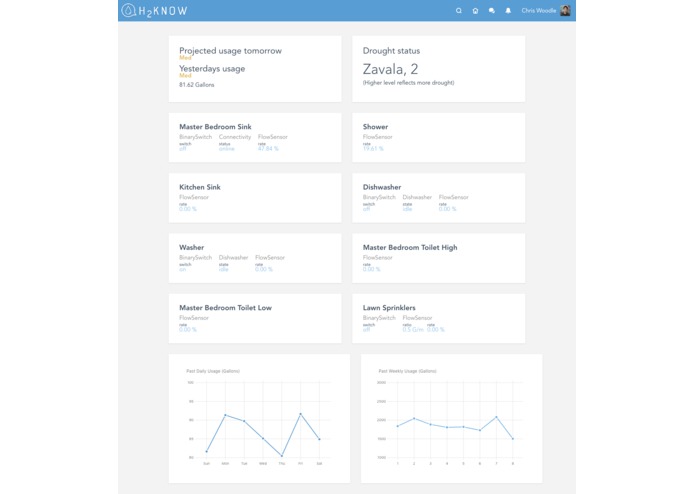Select Kitchen Sink rate 0.00 %
The height and width of the screenshot is (494, 695).
click(187, 209)
